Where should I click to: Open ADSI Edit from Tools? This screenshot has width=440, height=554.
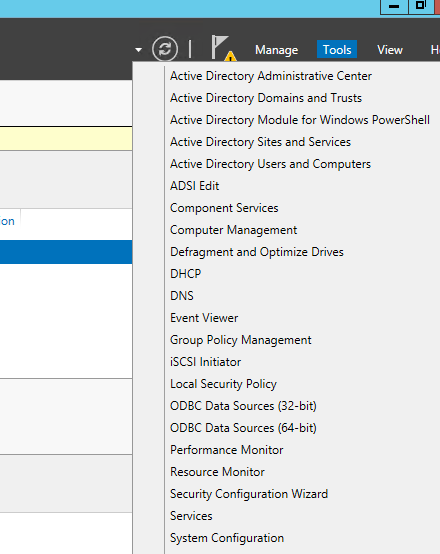tap(194, 186)
